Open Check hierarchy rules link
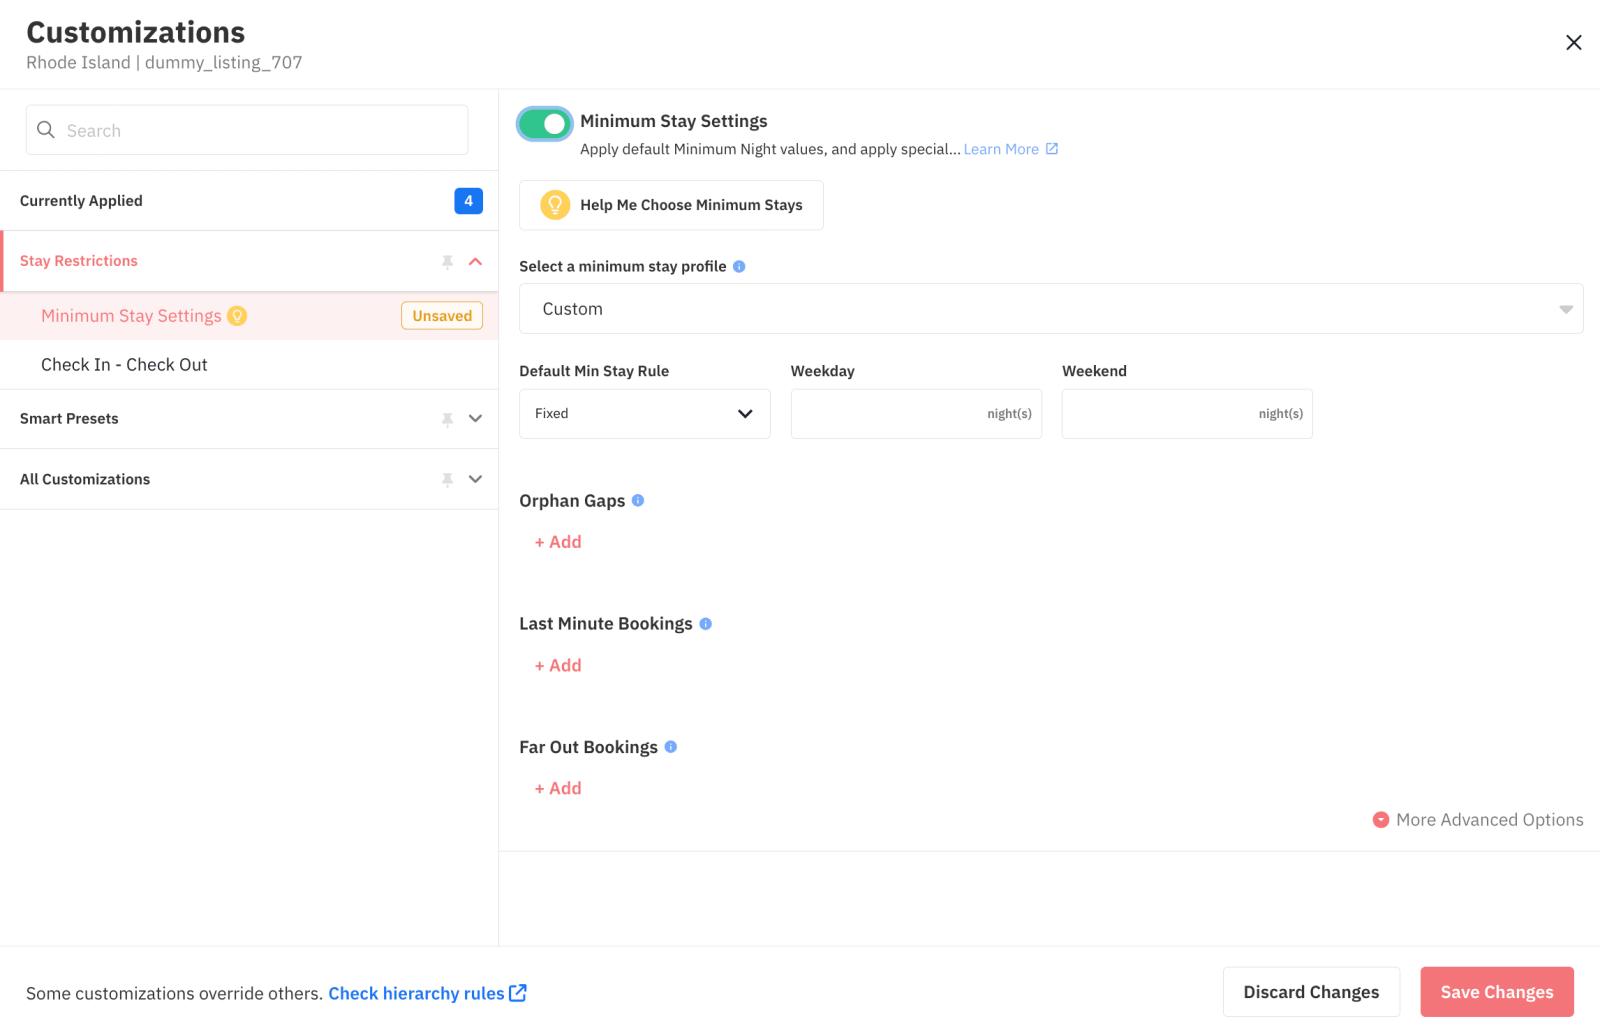 coord(427,993)
